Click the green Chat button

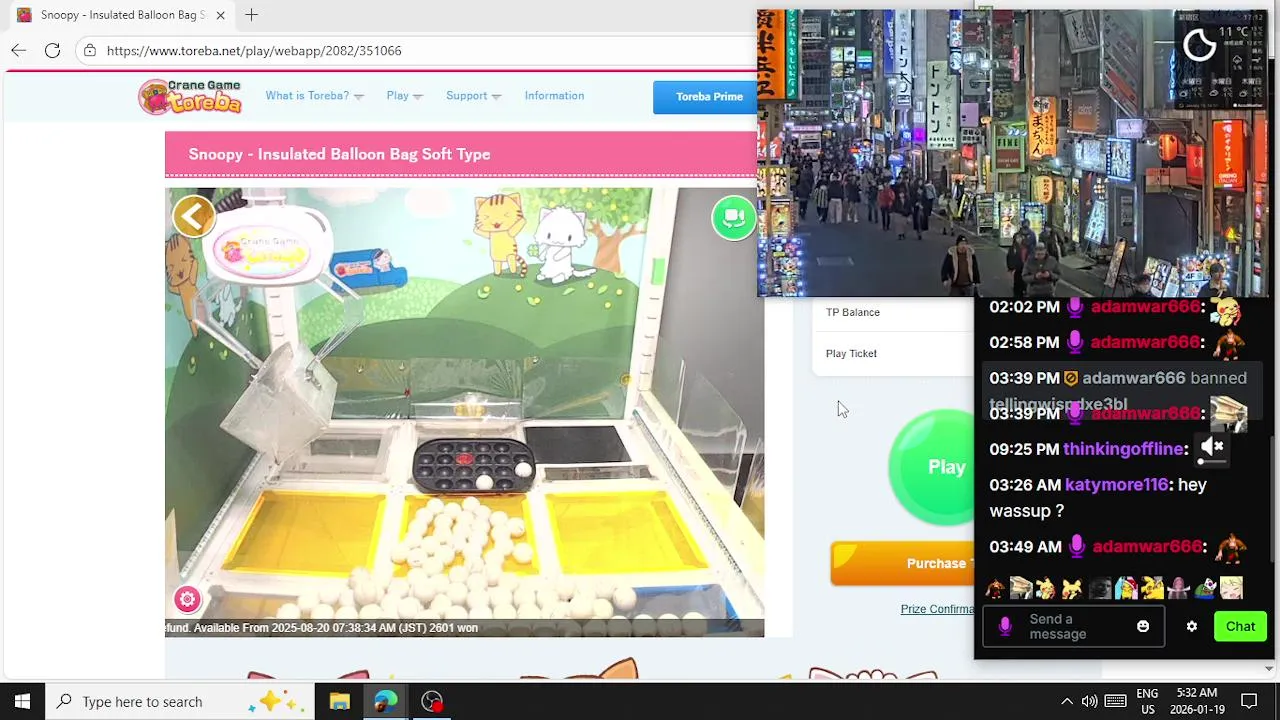[x=1240, y=627]
